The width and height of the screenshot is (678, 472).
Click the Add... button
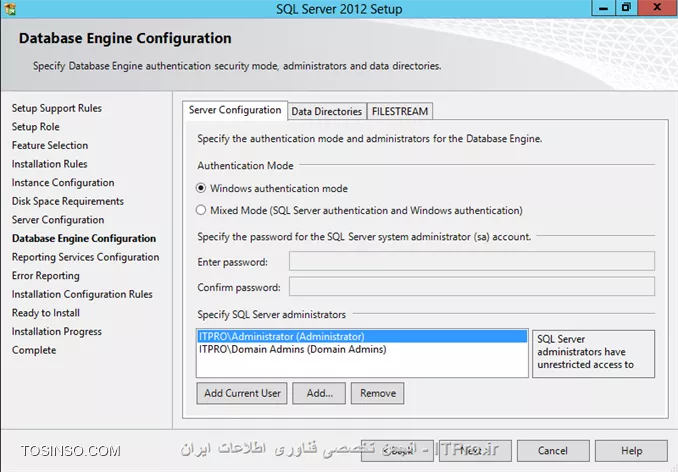[x=319, y=393]
